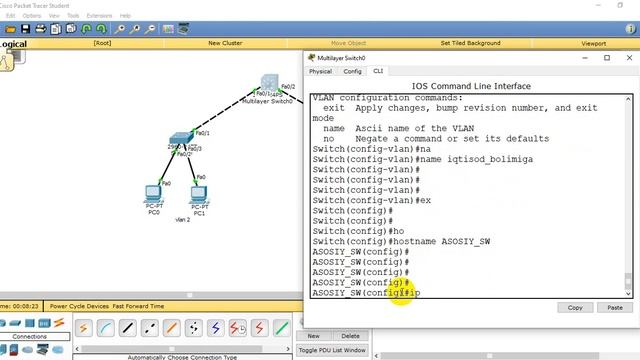
Task: Select the automatic connection lightning cable
Action: point(84,328)
